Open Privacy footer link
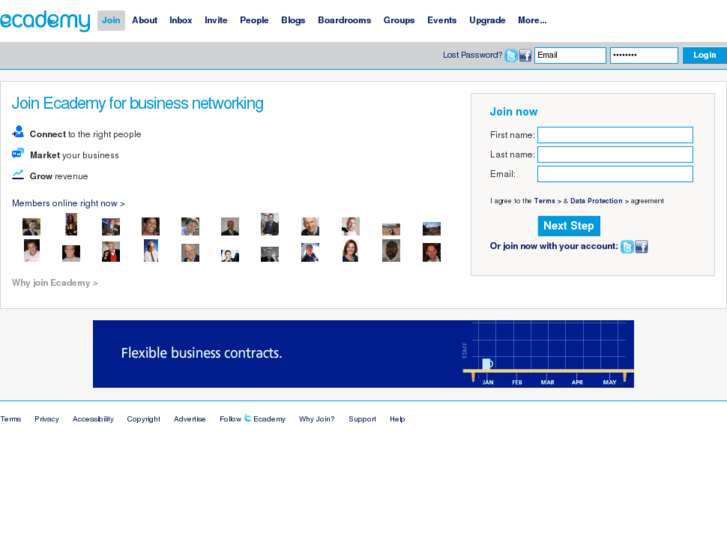Image resolution: width=727 pixels, height=545 pixels. coord(47,419)
